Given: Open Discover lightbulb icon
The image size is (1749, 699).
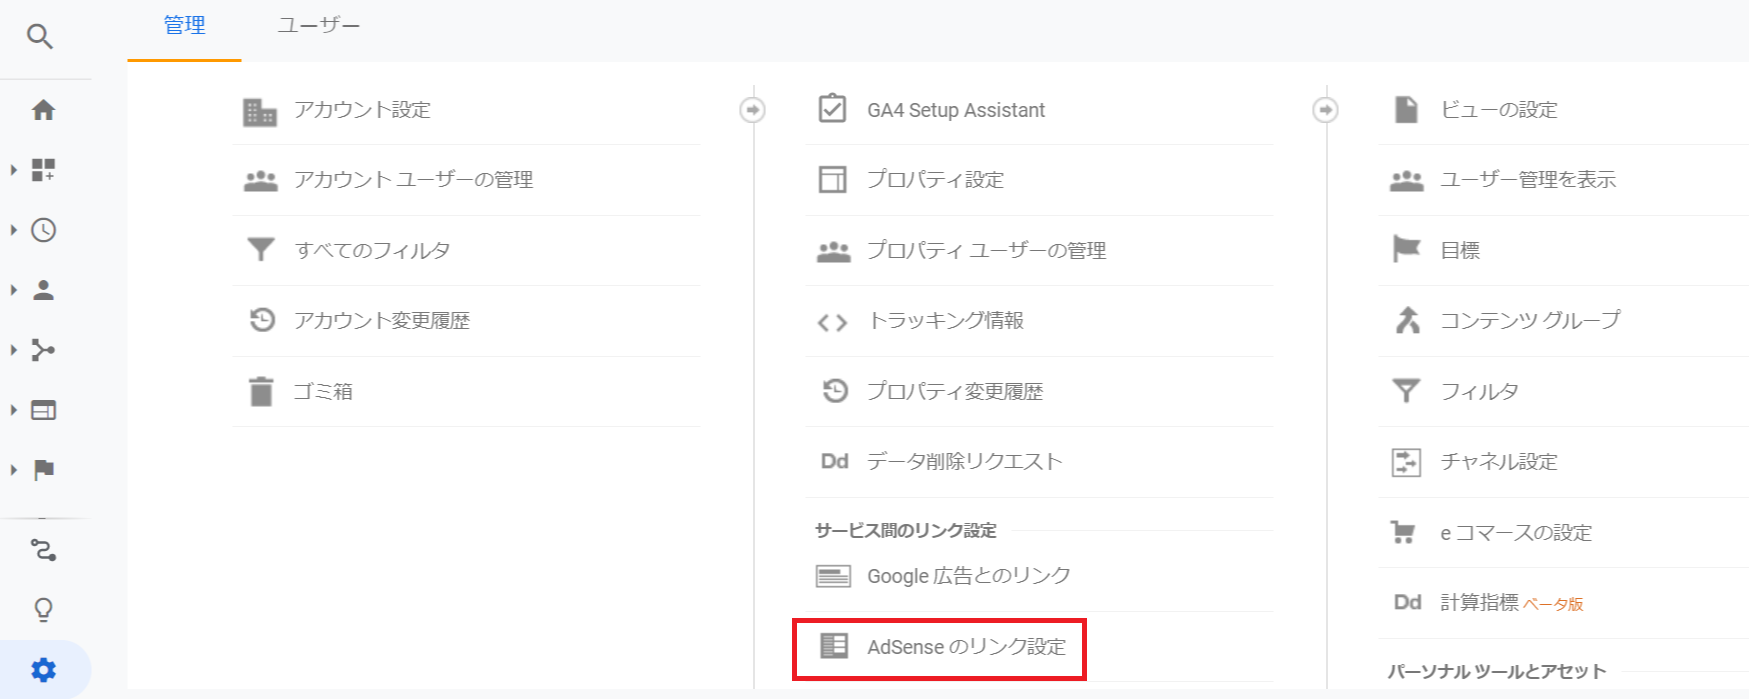Looking at the screenshot, I should [43, 610].
